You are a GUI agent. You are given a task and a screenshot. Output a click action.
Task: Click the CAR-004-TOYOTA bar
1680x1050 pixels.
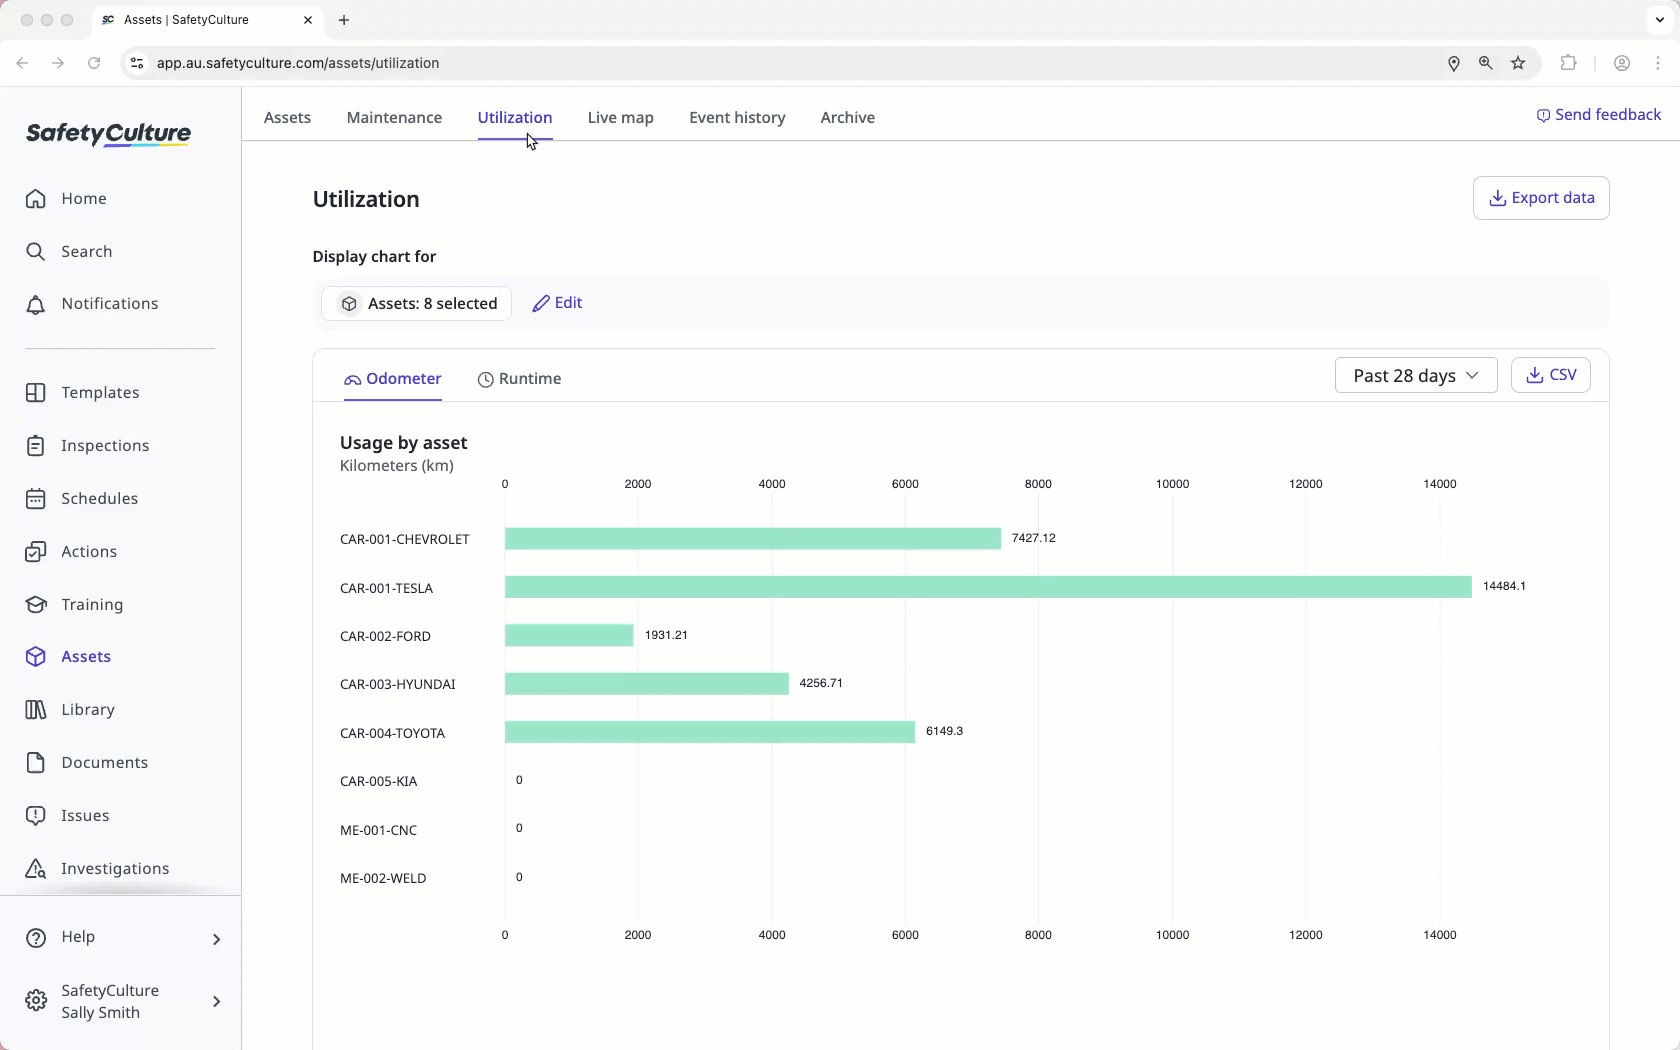pos(710,732)
